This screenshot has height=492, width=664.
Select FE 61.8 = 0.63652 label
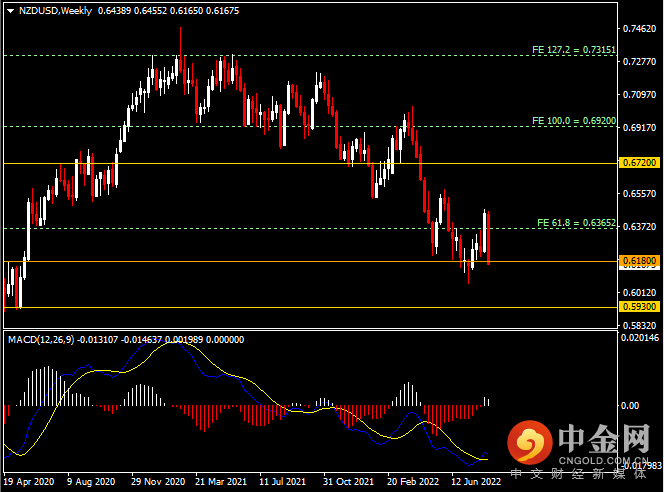tap(576, 223)
